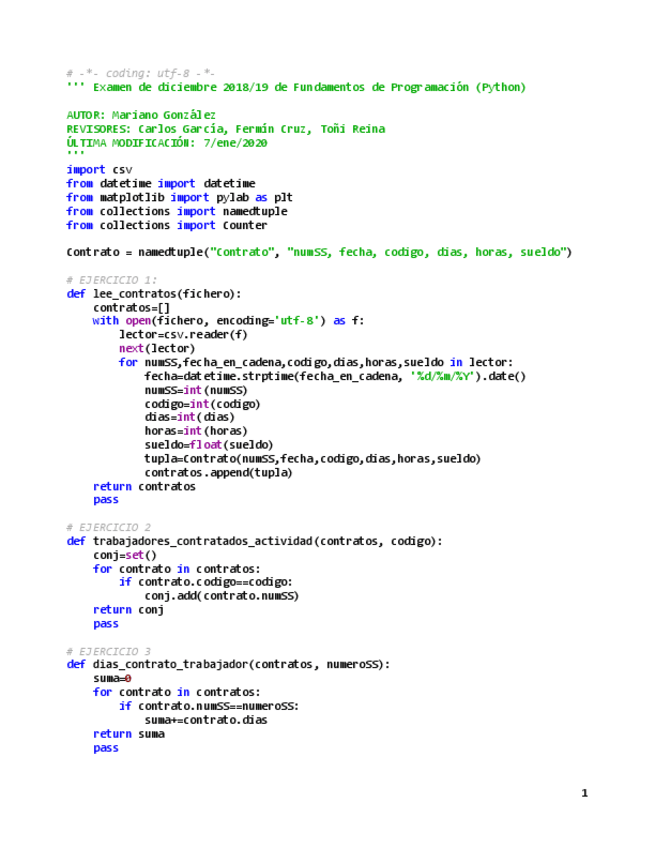
Task: Click the 'import csv' line
Action: (x=99, y=170)
